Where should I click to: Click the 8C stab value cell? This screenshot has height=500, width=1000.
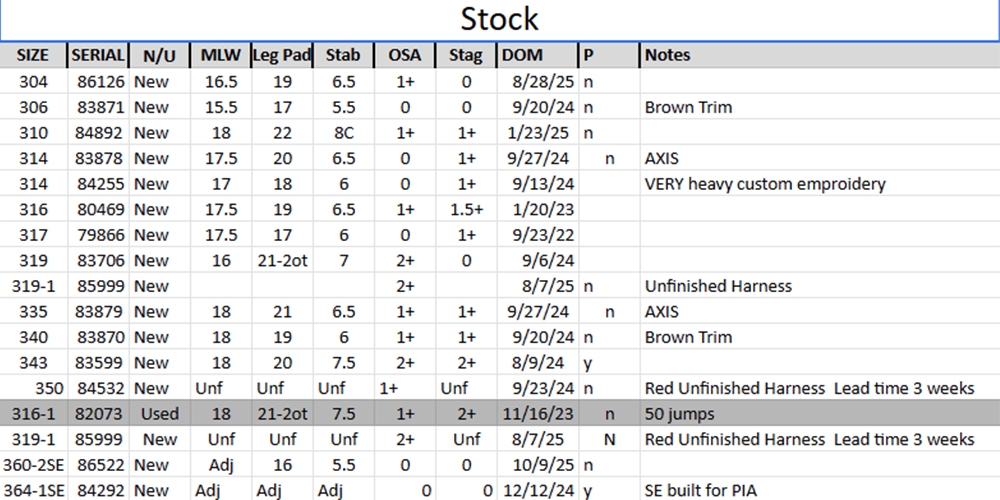343,132
